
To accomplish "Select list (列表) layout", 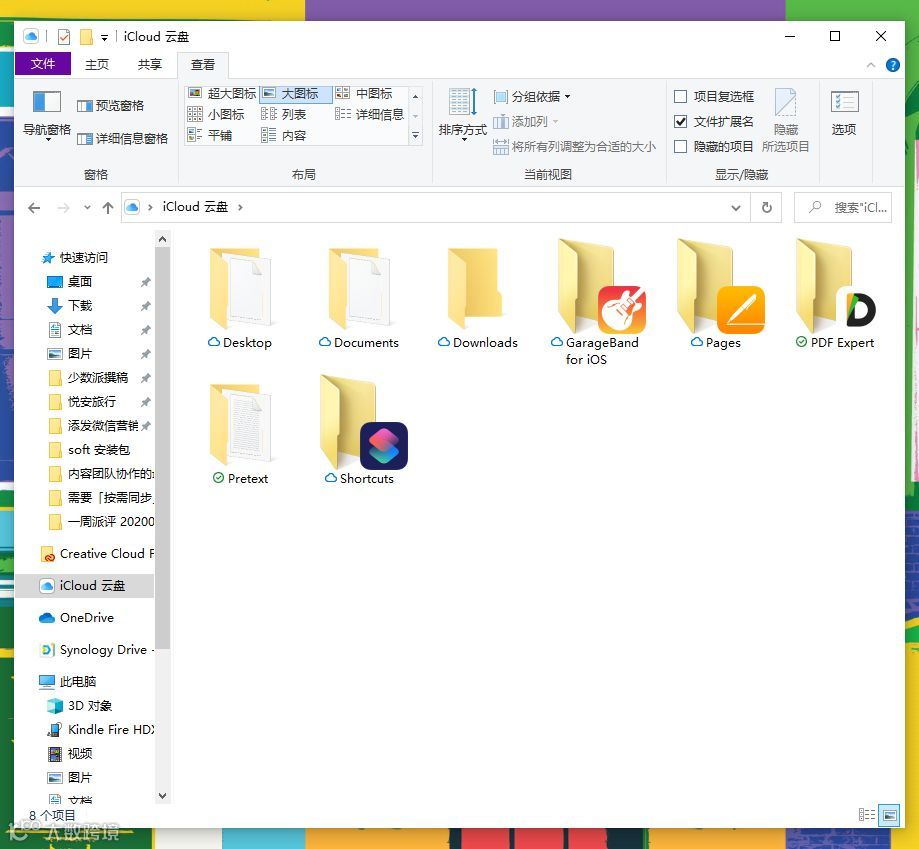I will coord(284,114).
